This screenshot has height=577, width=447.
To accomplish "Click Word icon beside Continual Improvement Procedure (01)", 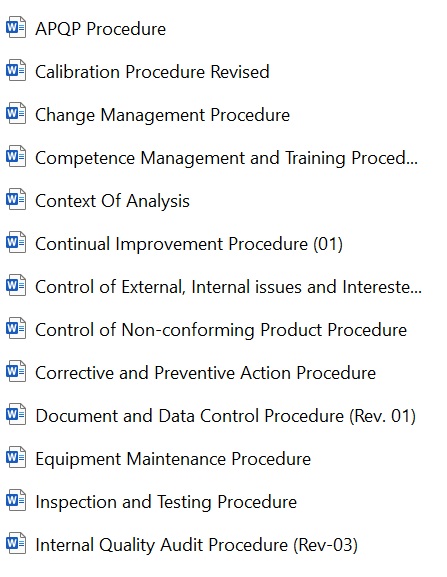I will point(16,242).
